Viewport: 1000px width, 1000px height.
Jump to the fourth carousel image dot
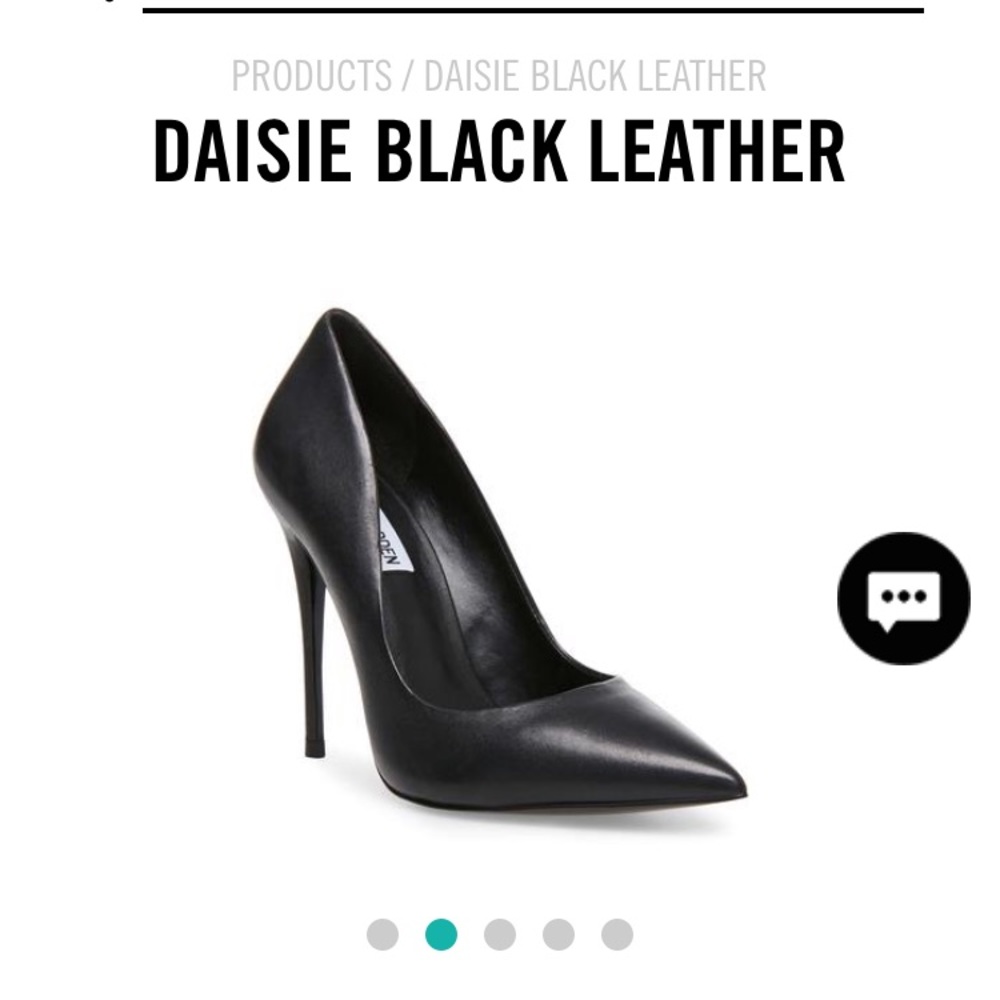pos(559,934)
